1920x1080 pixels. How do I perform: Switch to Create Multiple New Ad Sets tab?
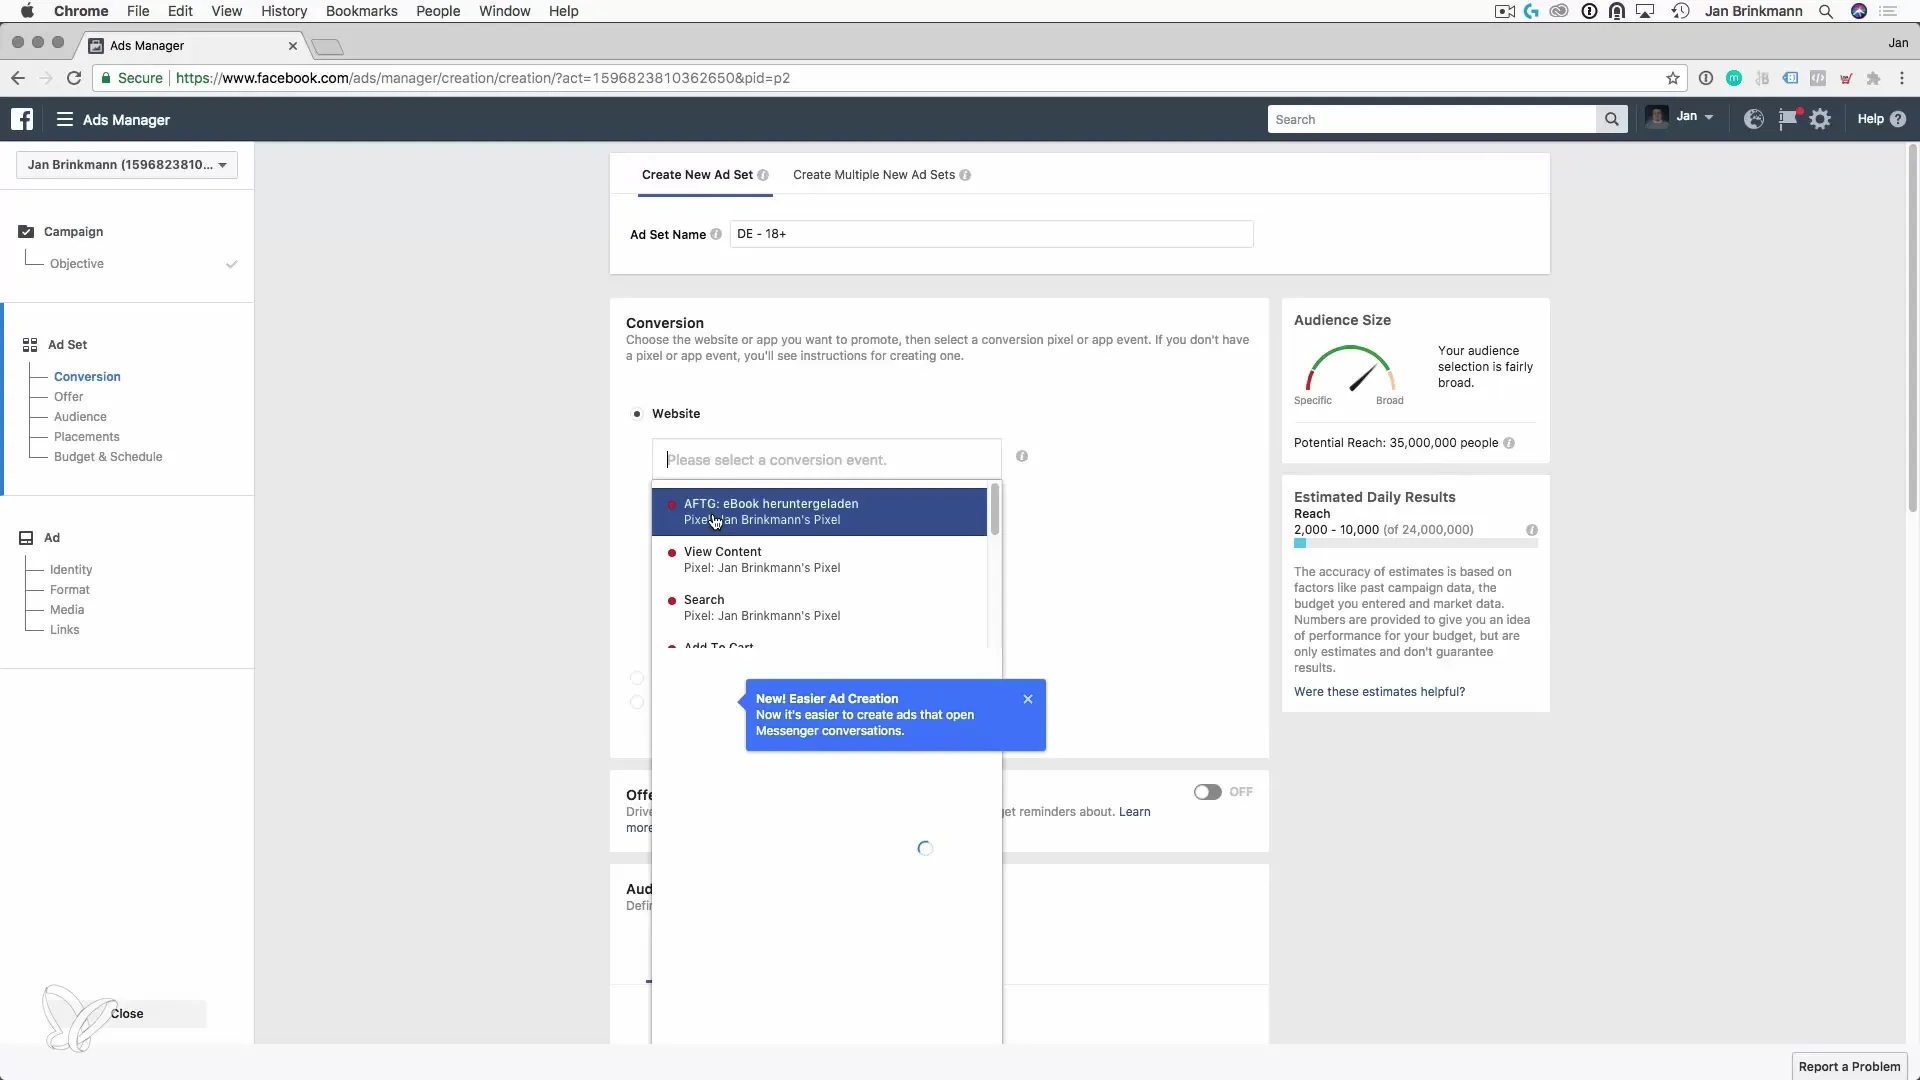[x=874, y=175]
